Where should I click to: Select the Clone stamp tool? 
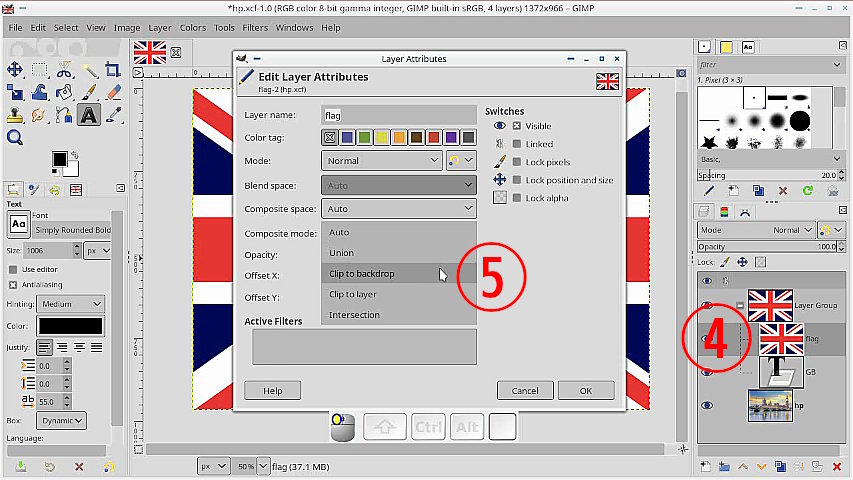coord(15,115)
